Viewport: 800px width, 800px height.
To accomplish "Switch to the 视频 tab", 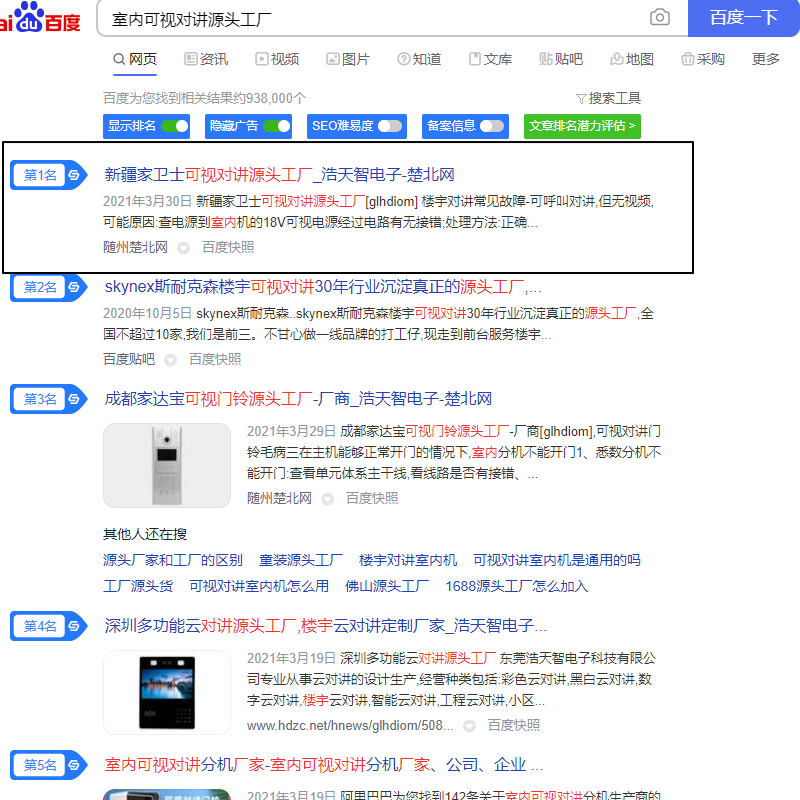I will (x=277, y=59).
